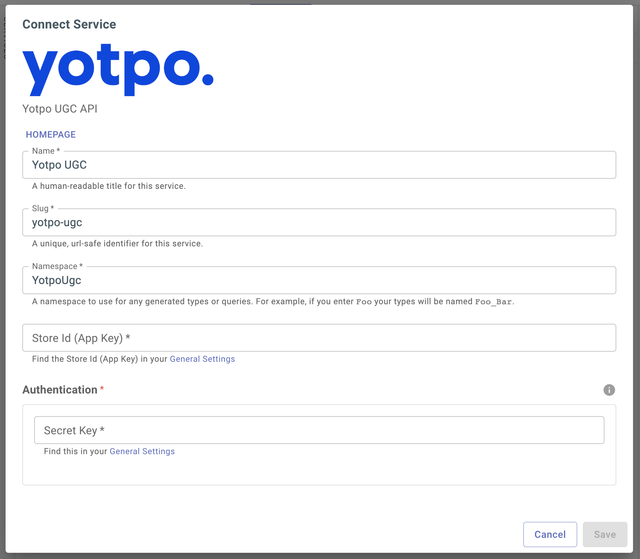Click the disabled Save button
Image resolution: width=640 pixels, height=559 pixels.
605,534
